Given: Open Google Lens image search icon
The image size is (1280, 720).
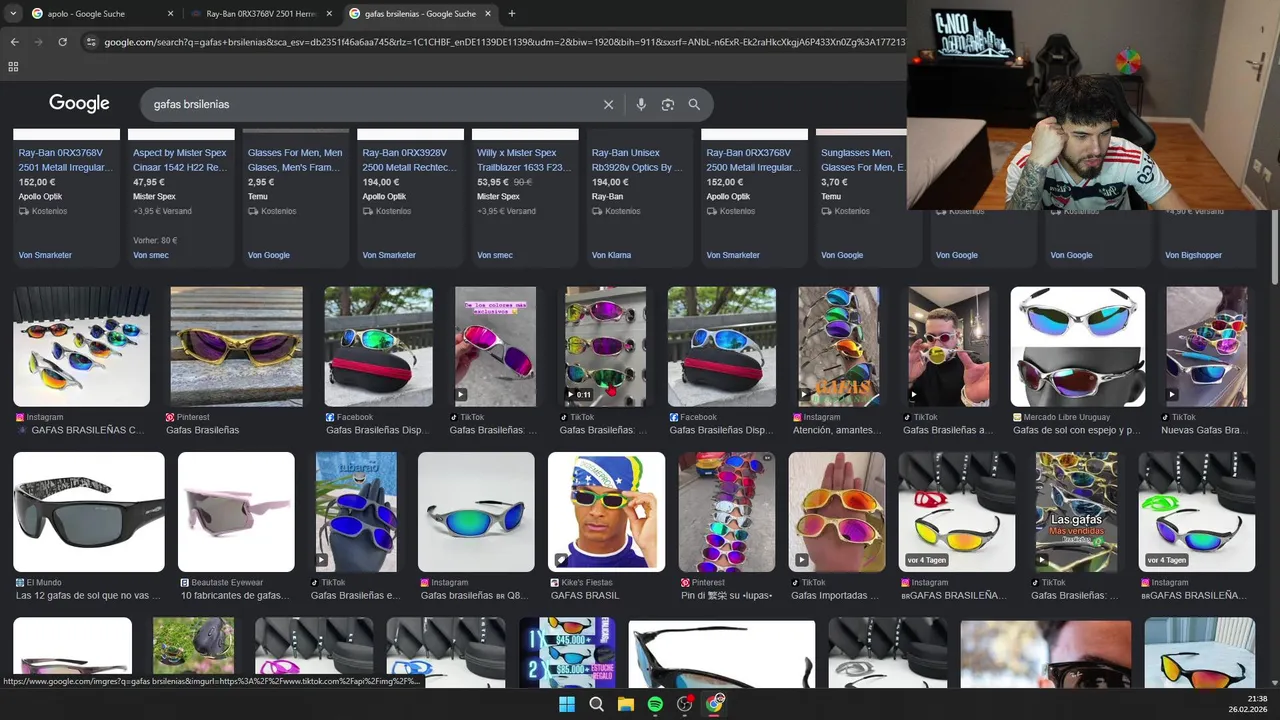Looking at the screenshot, I should (x=668, y=104).
